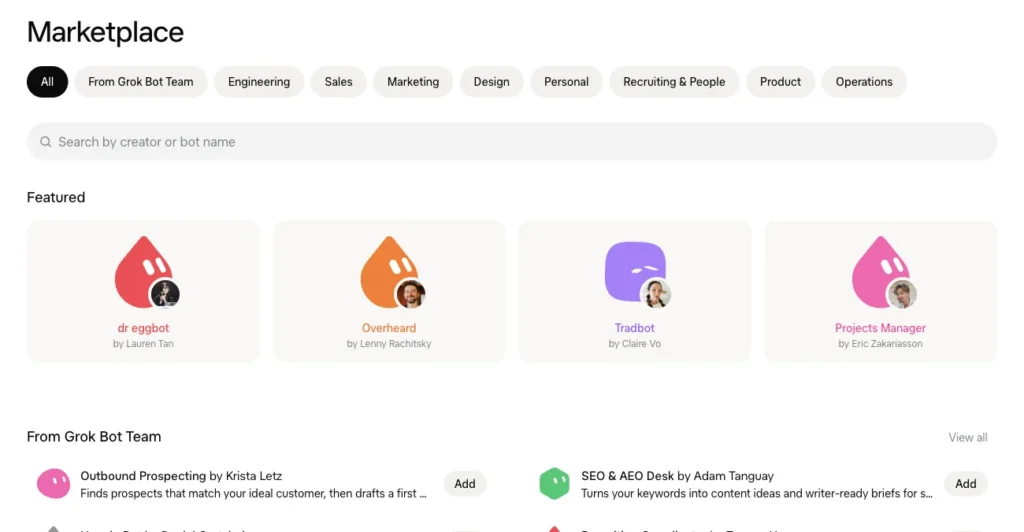Click 'by Claire Vo' creator text
The image size is (1024, 532).
tap(634, 343)
